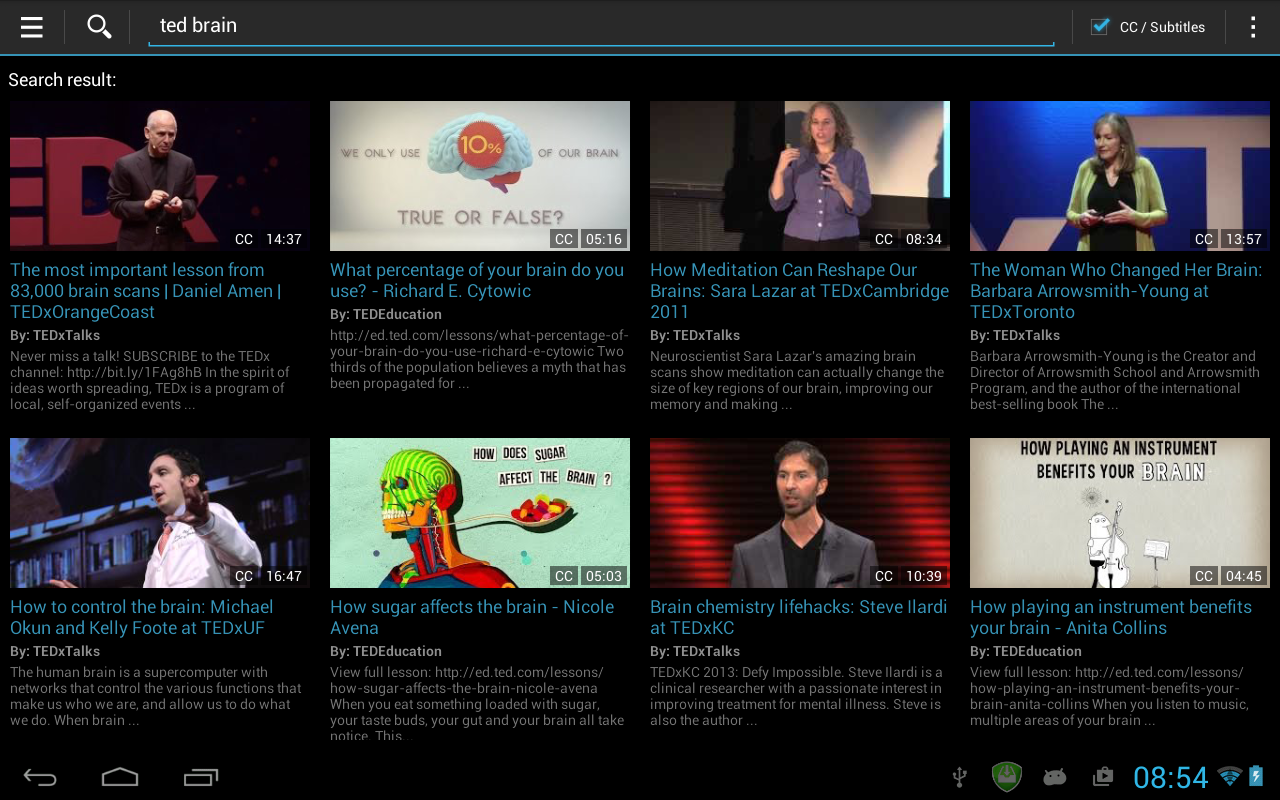This screenshot has width=1280, height=800.
Task: Tap description starting 'The human brain is a supercomputer'
Action: point(156,696)
